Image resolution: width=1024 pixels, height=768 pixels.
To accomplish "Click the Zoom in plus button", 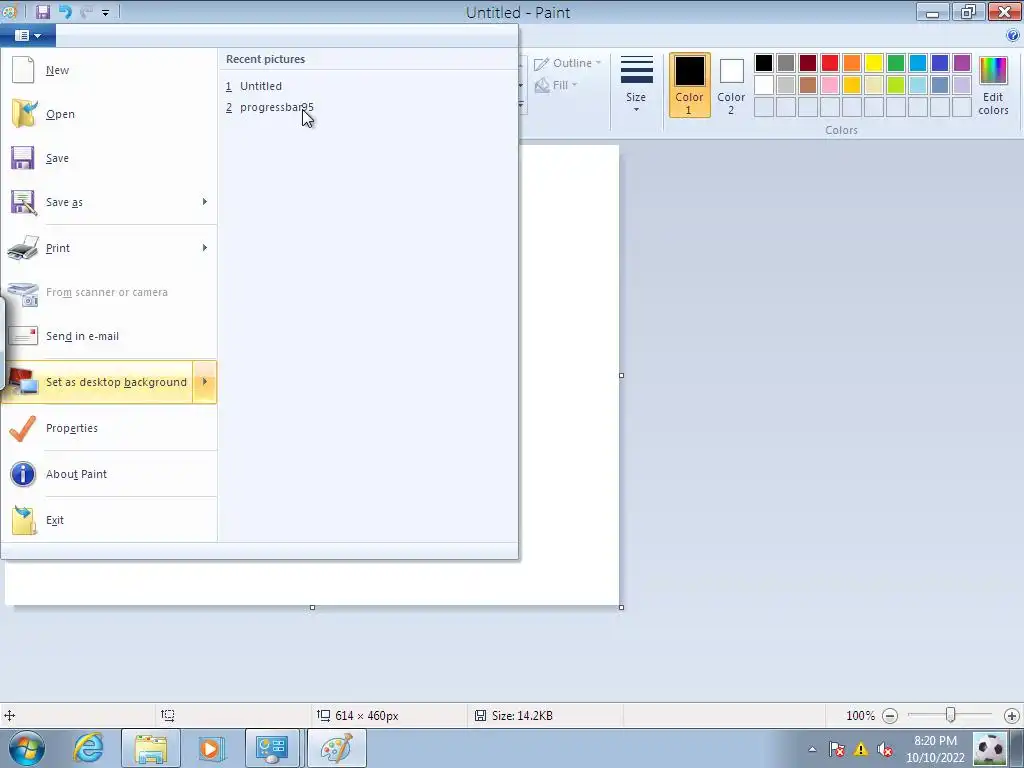I will (1012, 716).
